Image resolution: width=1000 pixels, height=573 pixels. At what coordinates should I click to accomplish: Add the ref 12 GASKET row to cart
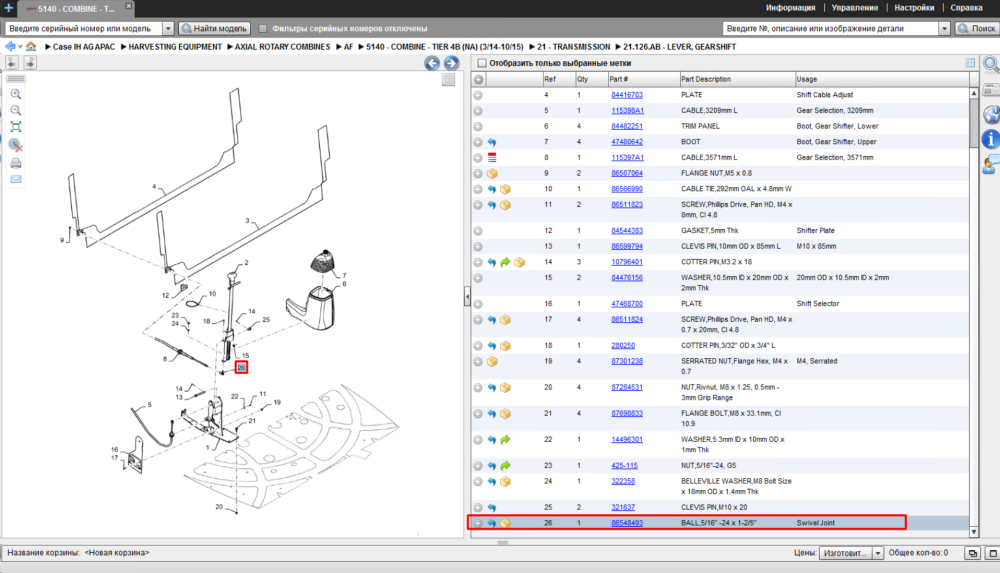coord(478,231)
